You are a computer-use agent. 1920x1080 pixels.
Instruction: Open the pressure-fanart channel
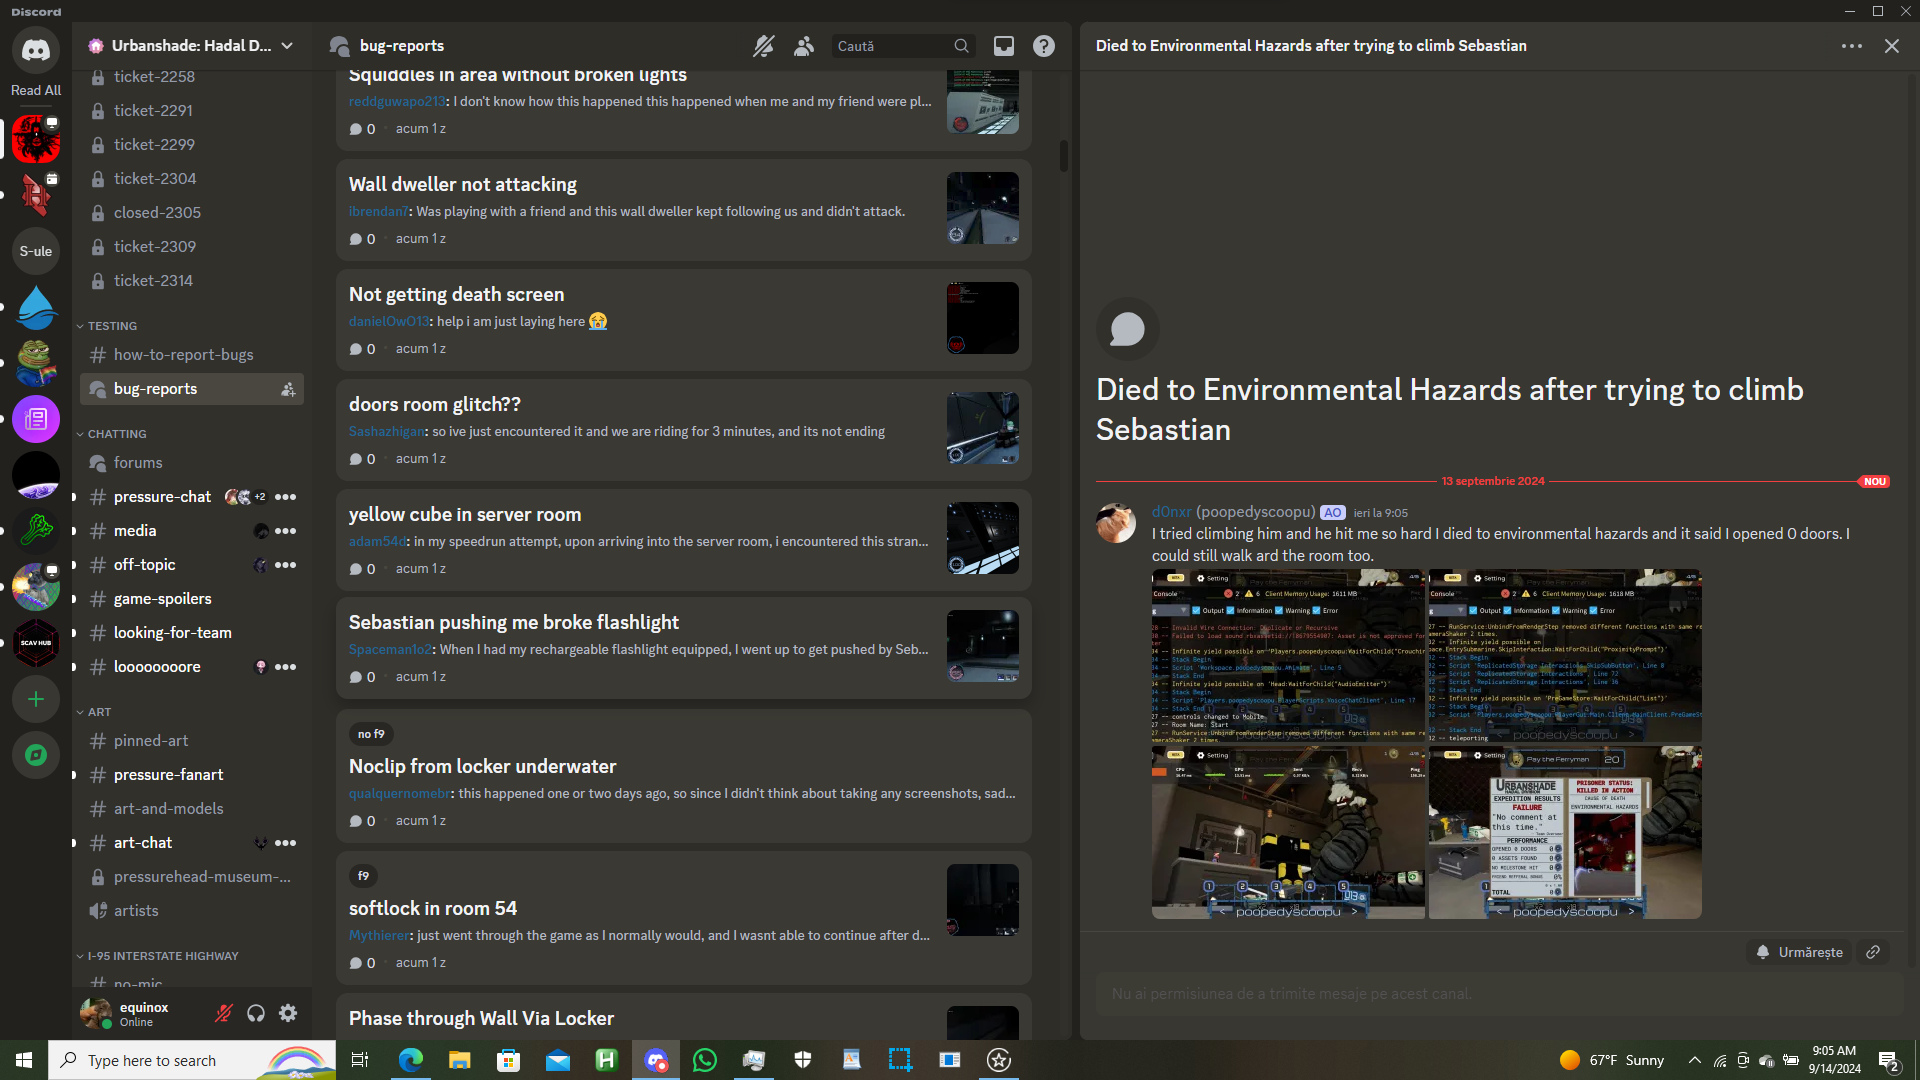tap(168, 775)
